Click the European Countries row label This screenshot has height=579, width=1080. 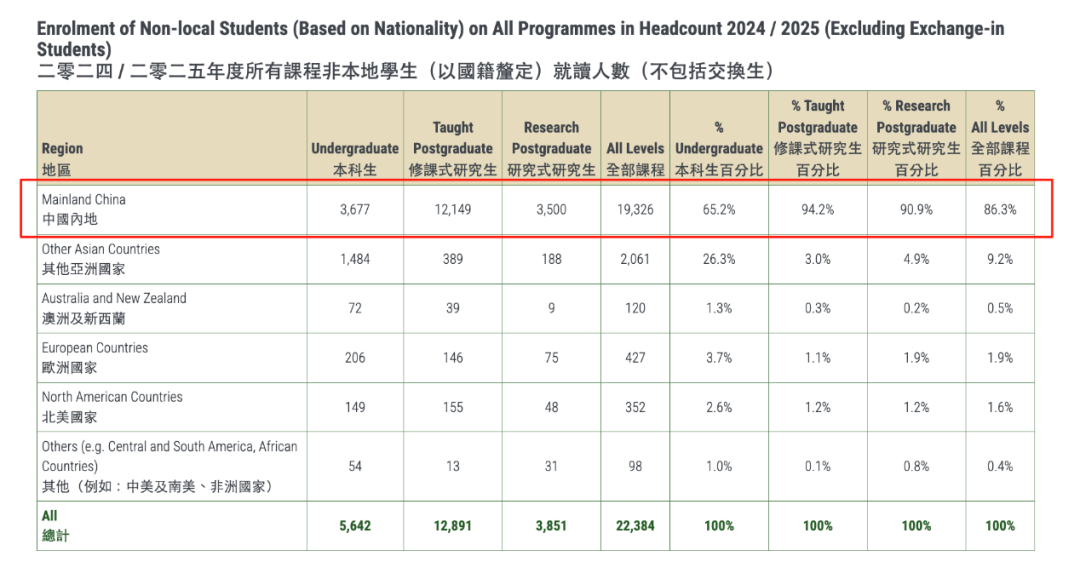pos(94,357)
